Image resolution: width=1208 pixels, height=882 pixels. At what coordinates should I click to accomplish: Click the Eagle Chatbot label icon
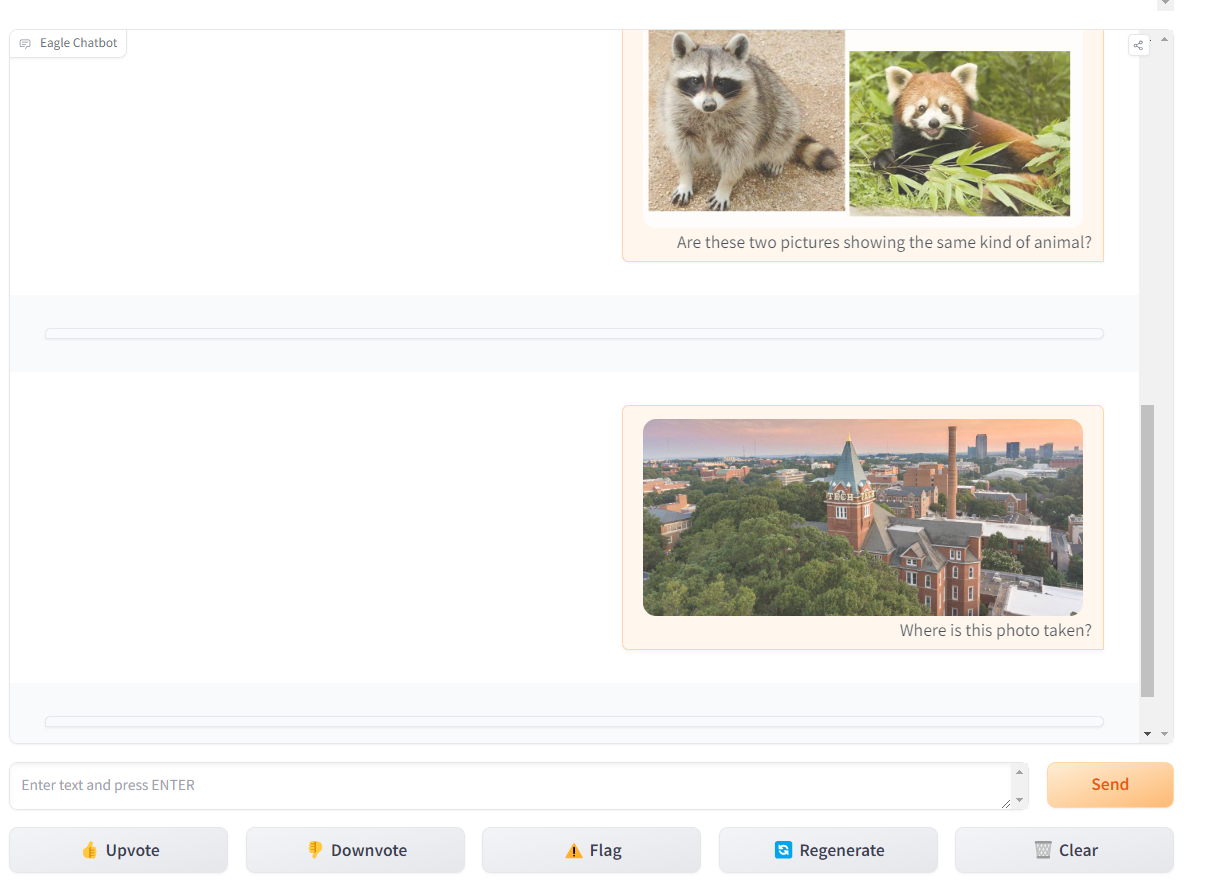pyautogui.click(x=25, y=44)
